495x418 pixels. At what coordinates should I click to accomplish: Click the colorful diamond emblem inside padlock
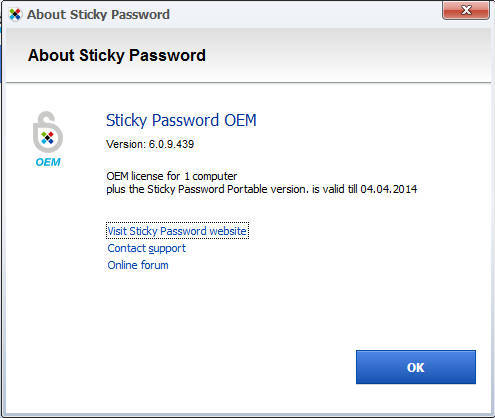[47, 138]
